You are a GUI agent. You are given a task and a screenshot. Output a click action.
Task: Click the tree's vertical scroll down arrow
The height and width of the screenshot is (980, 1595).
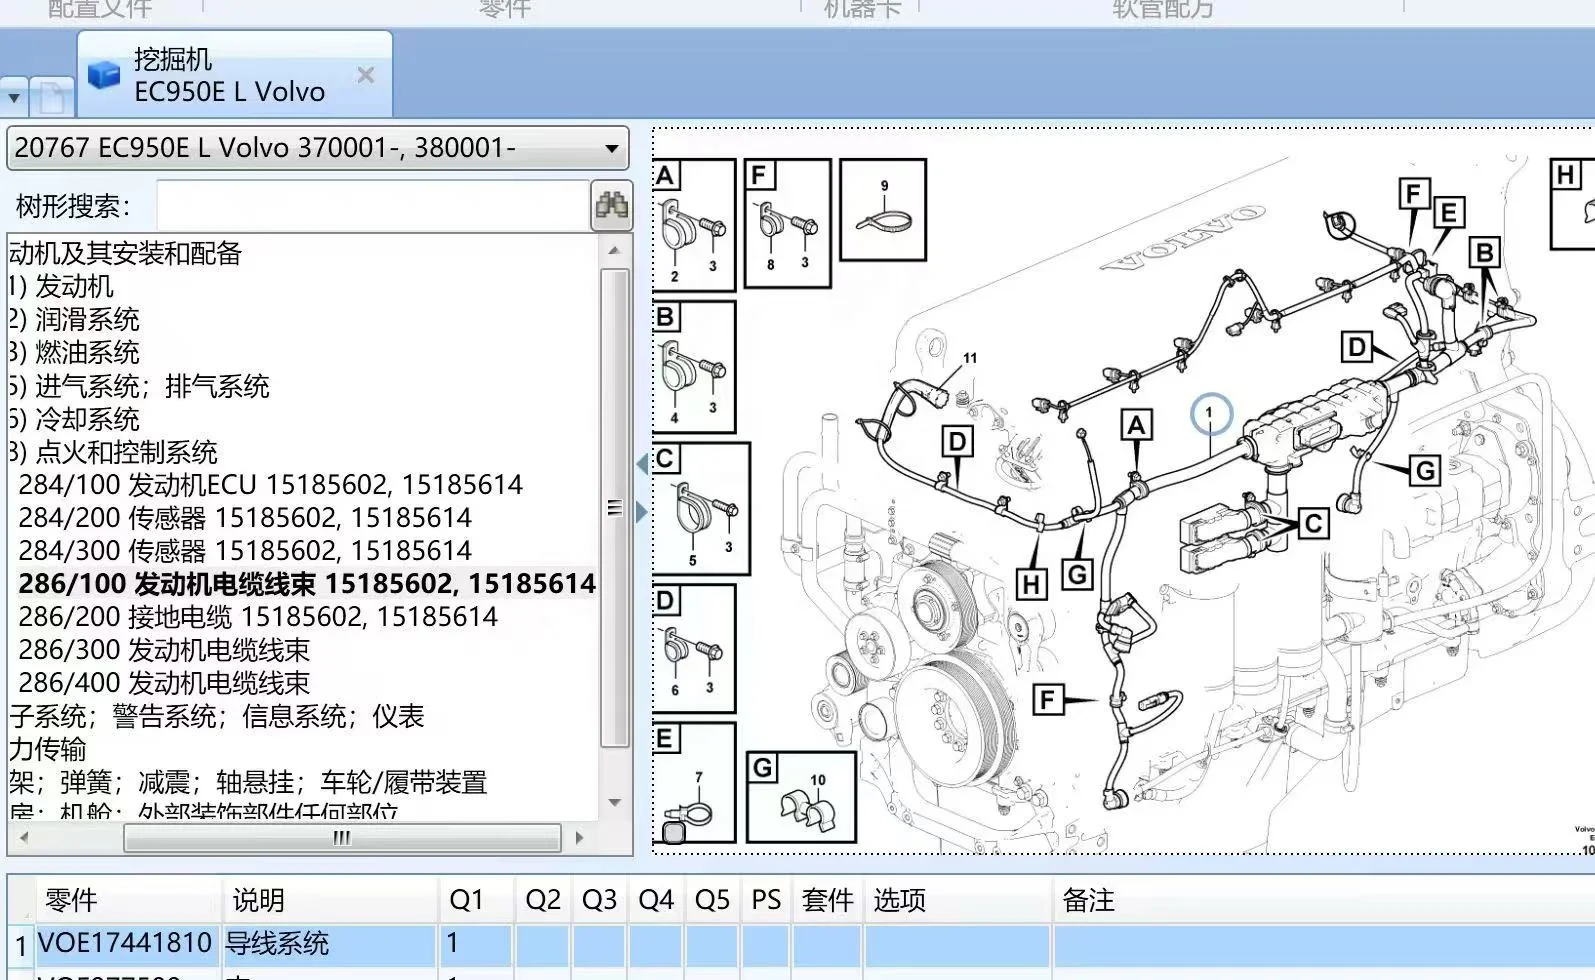point(614,802)
